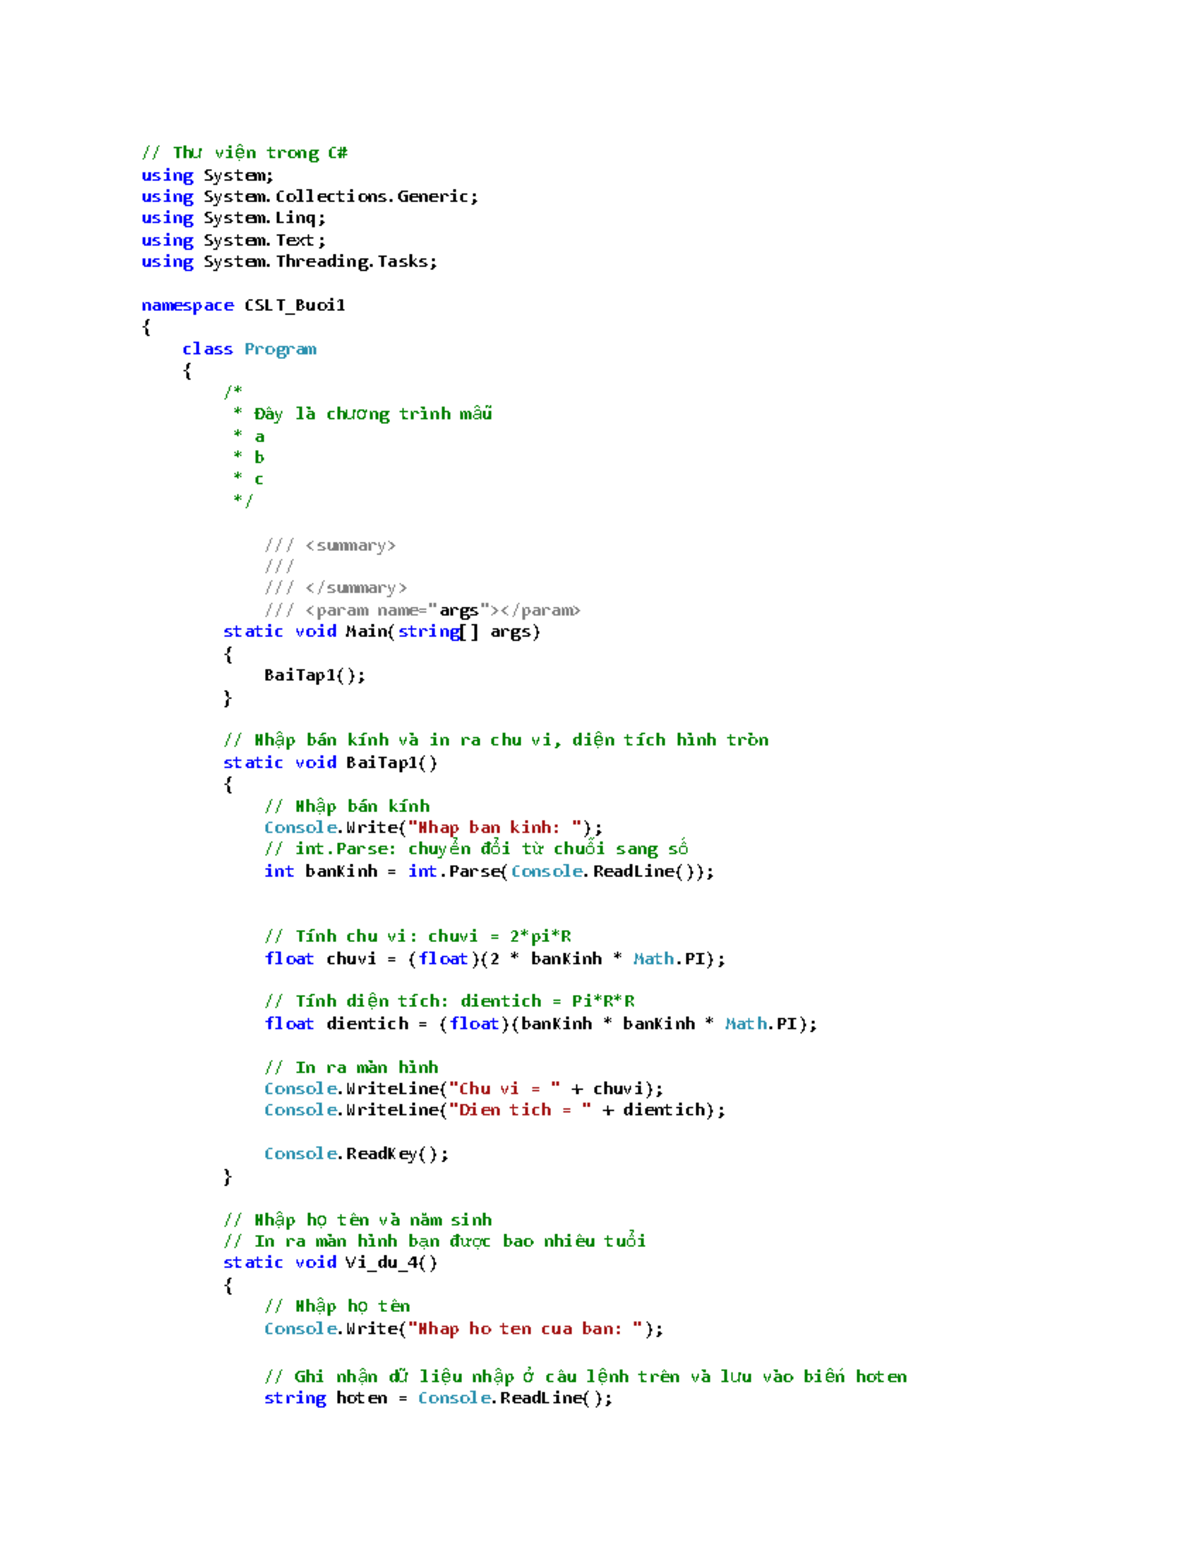Image resolution: width=1200 pixels, height=1553 pixels.
Task: Click on "using System.Collections.Generic;"
Action: (308, 196)
